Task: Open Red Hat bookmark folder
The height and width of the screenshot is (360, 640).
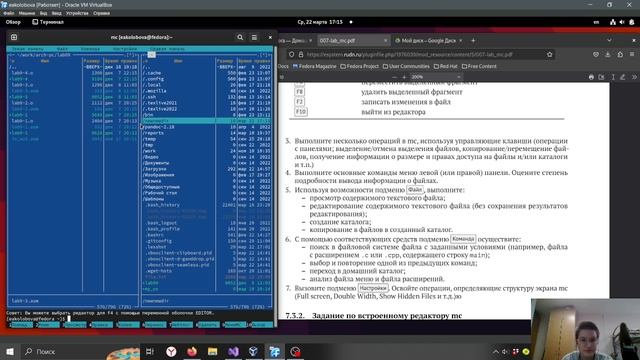Action: tap(445, 66)
